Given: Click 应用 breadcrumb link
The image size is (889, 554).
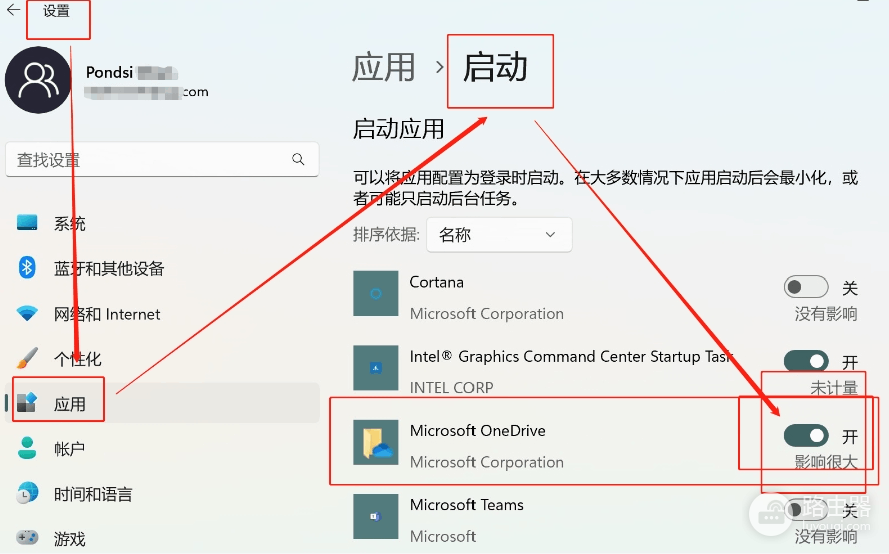Looking at the screenshot, I should [x=383, y=67].
